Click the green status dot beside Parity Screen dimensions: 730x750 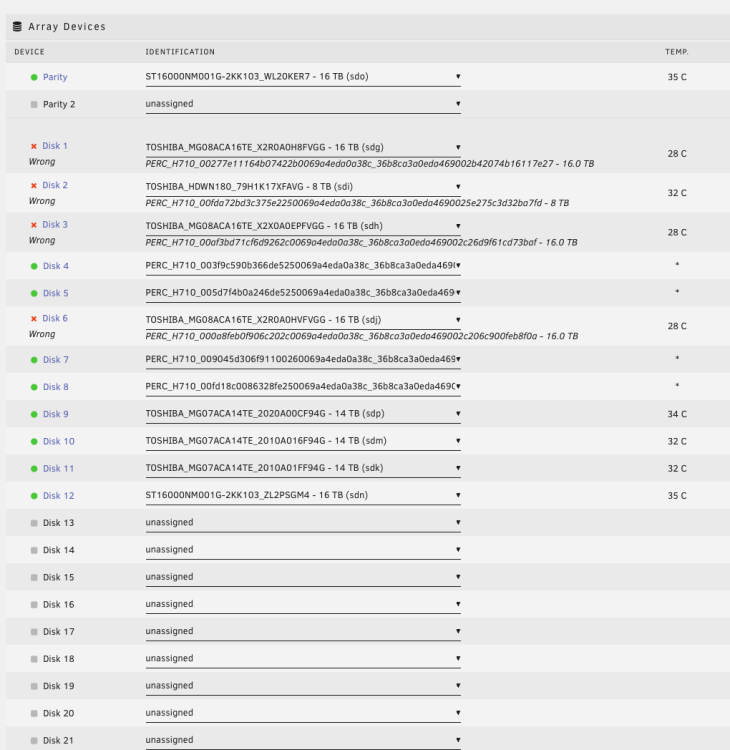(34, 77)
